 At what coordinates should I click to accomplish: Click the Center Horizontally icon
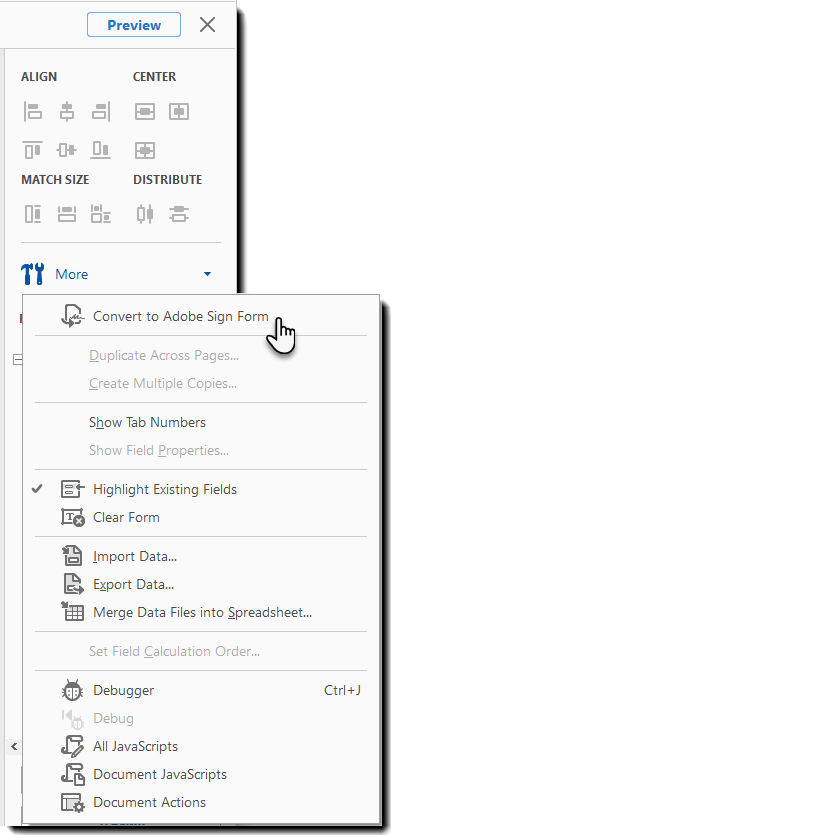point(144,111)
